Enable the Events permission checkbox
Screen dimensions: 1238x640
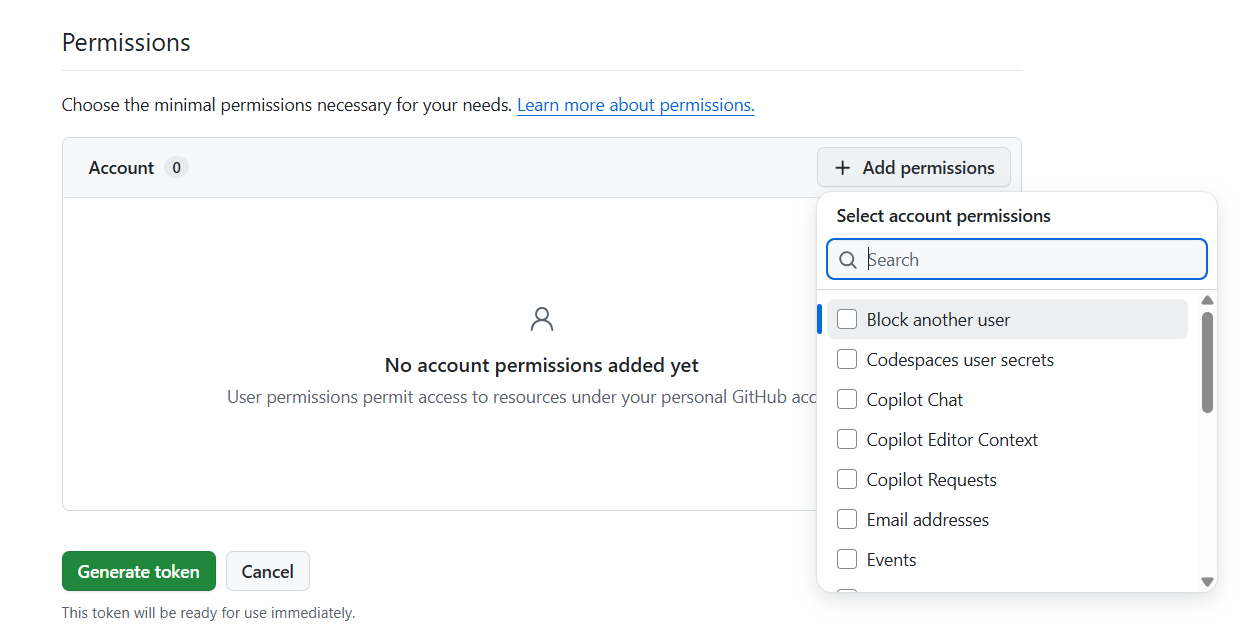(847, 560)
